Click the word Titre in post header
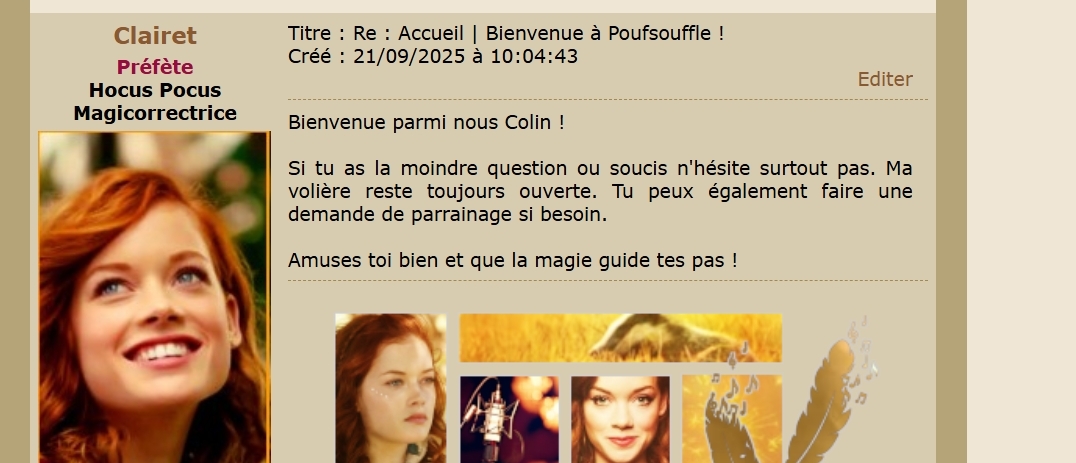 [x=309, y=32]
